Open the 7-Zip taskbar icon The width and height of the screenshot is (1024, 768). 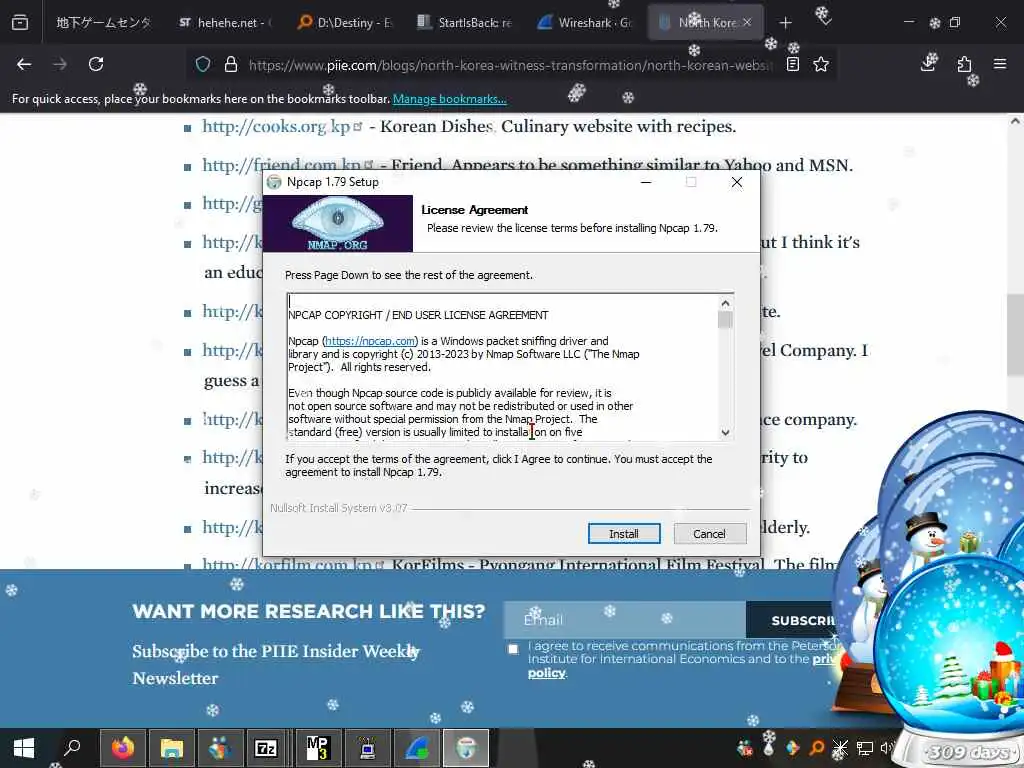click(266, 748)
